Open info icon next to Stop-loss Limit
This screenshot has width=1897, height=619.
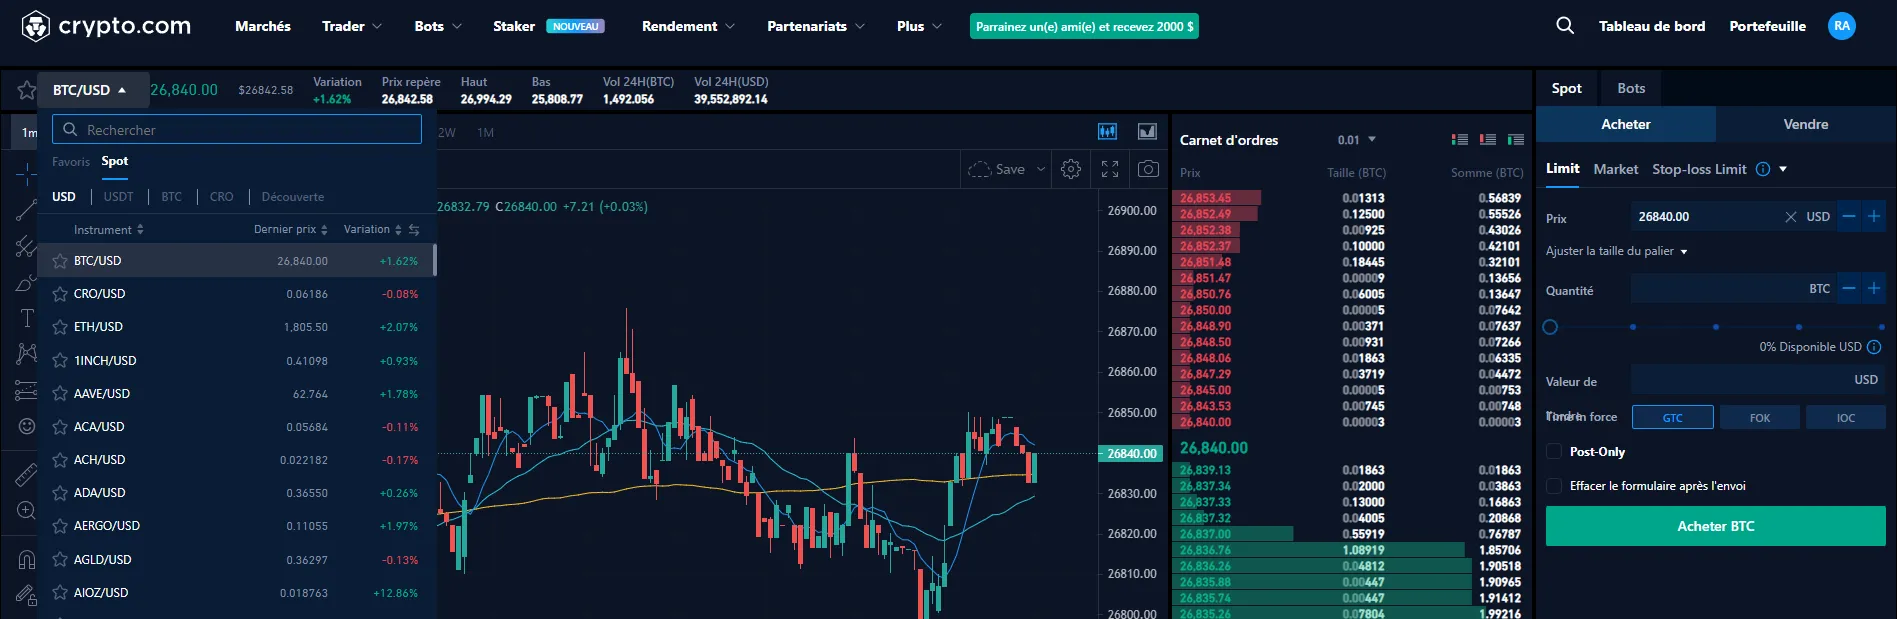coord(1763,169)
